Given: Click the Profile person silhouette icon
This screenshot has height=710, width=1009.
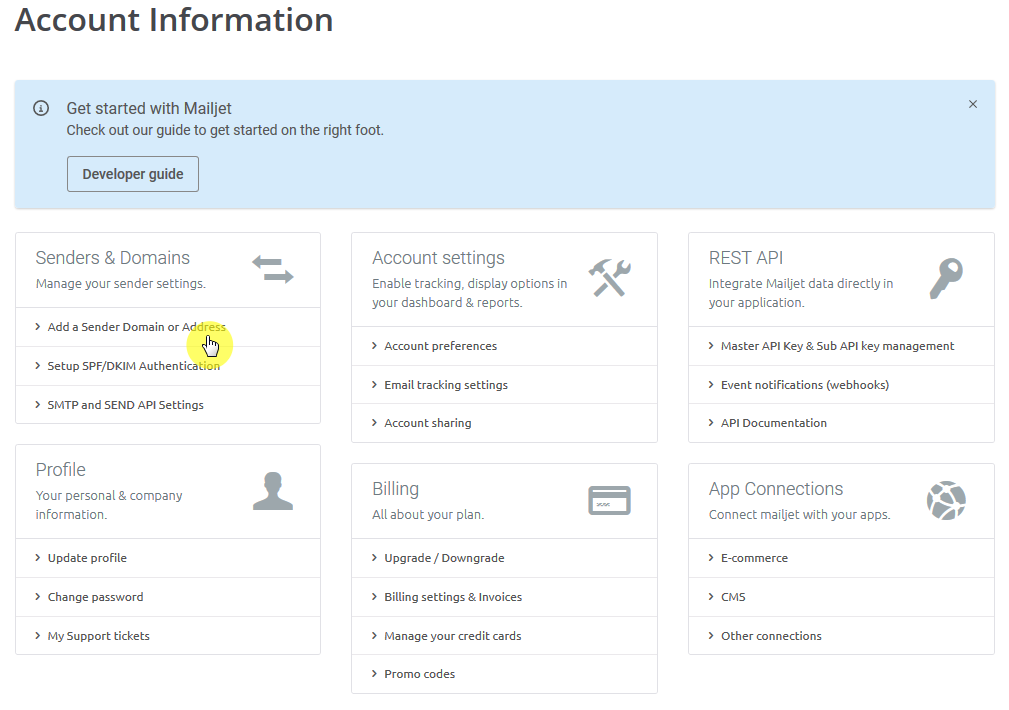Looking at the screenshot, I should [x=272, y=491].
